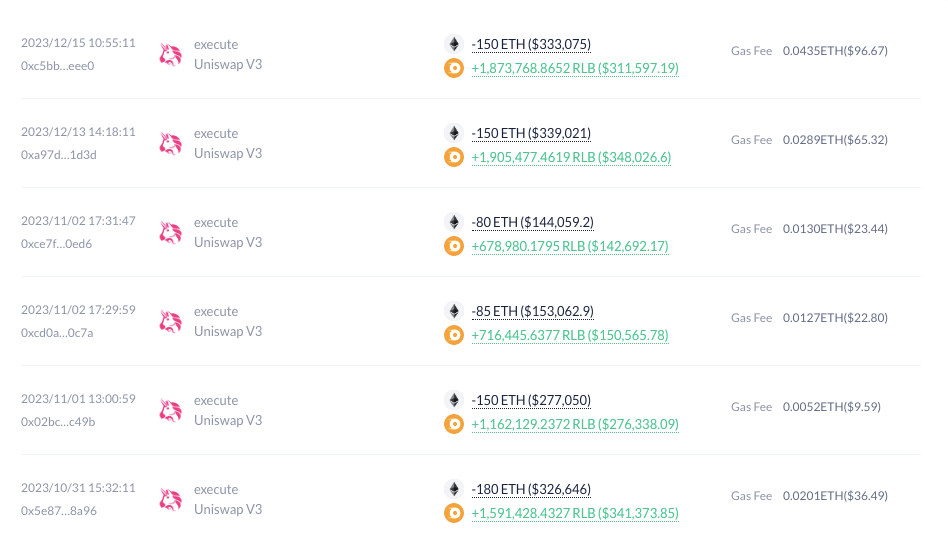
Task: Click the +1,162,129.2372 RLB amount
Action: [575, 424]
